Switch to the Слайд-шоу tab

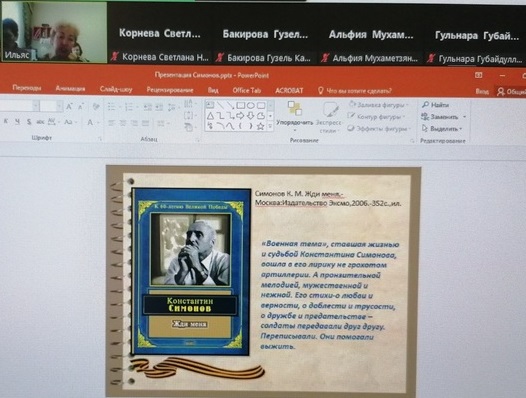pyautogui.click(x=116, y=89)
